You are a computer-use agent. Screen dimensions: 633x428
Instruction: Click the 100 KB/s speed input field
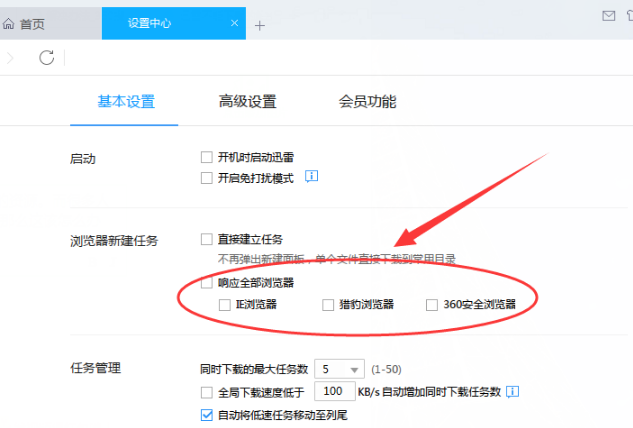point(337,391)
